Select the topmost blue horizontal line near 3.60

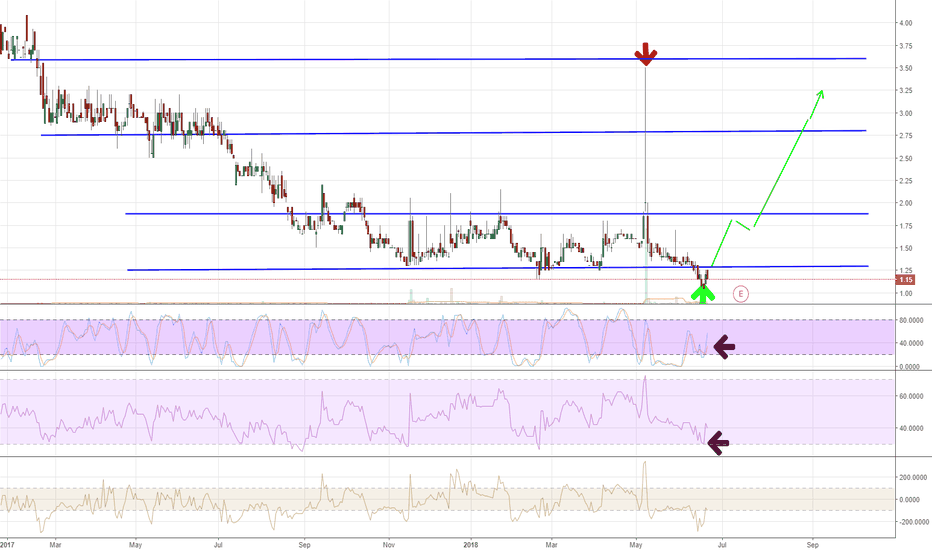point(439,59)
